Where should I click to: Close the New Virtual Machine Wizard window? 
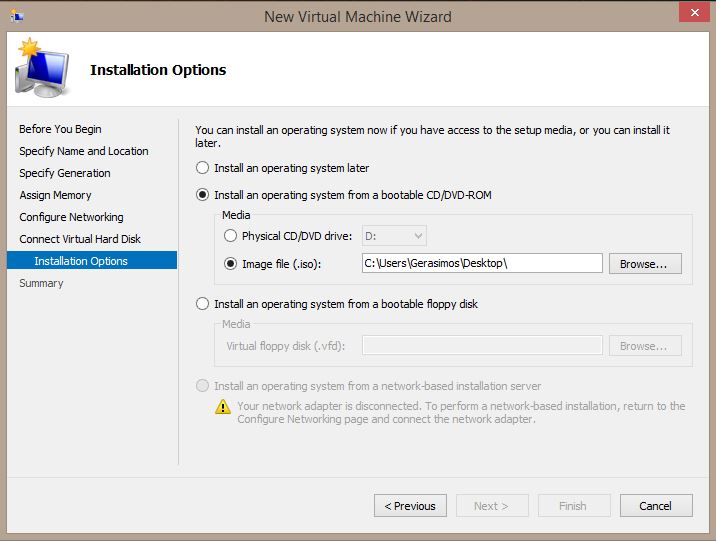click(x=694, y=12)
